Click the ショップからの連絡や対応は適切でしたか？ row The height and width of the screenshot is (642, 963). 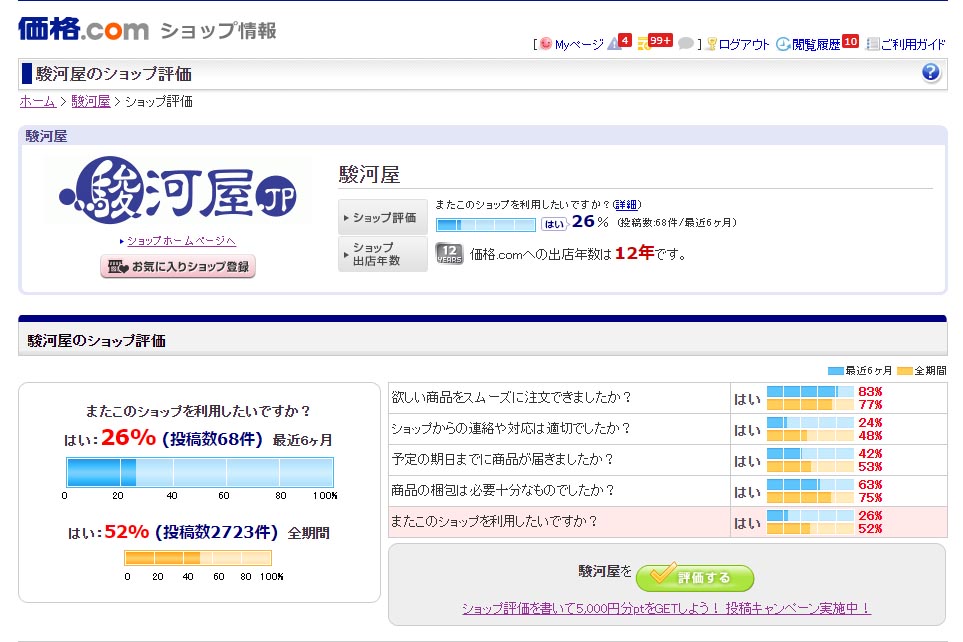[668, 429]
